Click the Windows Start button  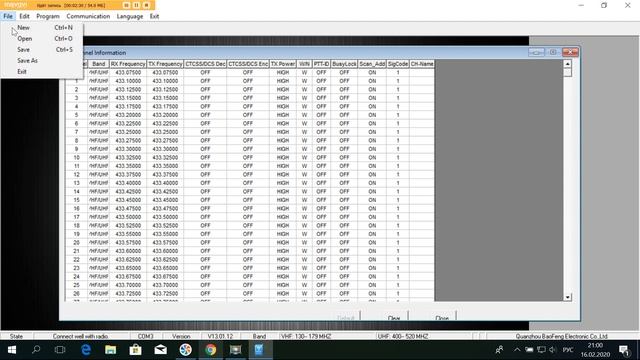coord(11,350)
